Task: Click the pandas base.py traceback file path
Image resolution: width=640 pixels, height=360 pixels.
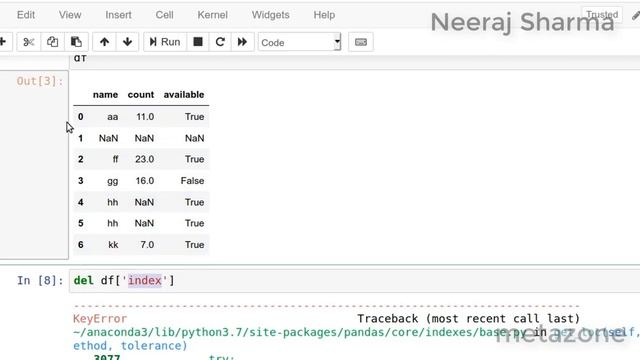Action: 300,333
